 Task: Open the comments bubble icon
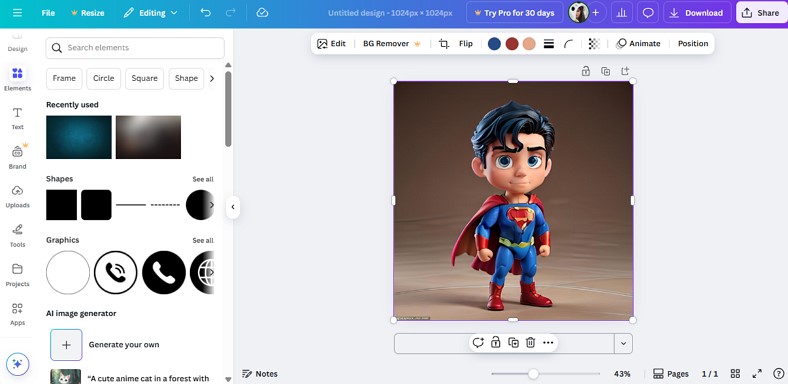648,13
